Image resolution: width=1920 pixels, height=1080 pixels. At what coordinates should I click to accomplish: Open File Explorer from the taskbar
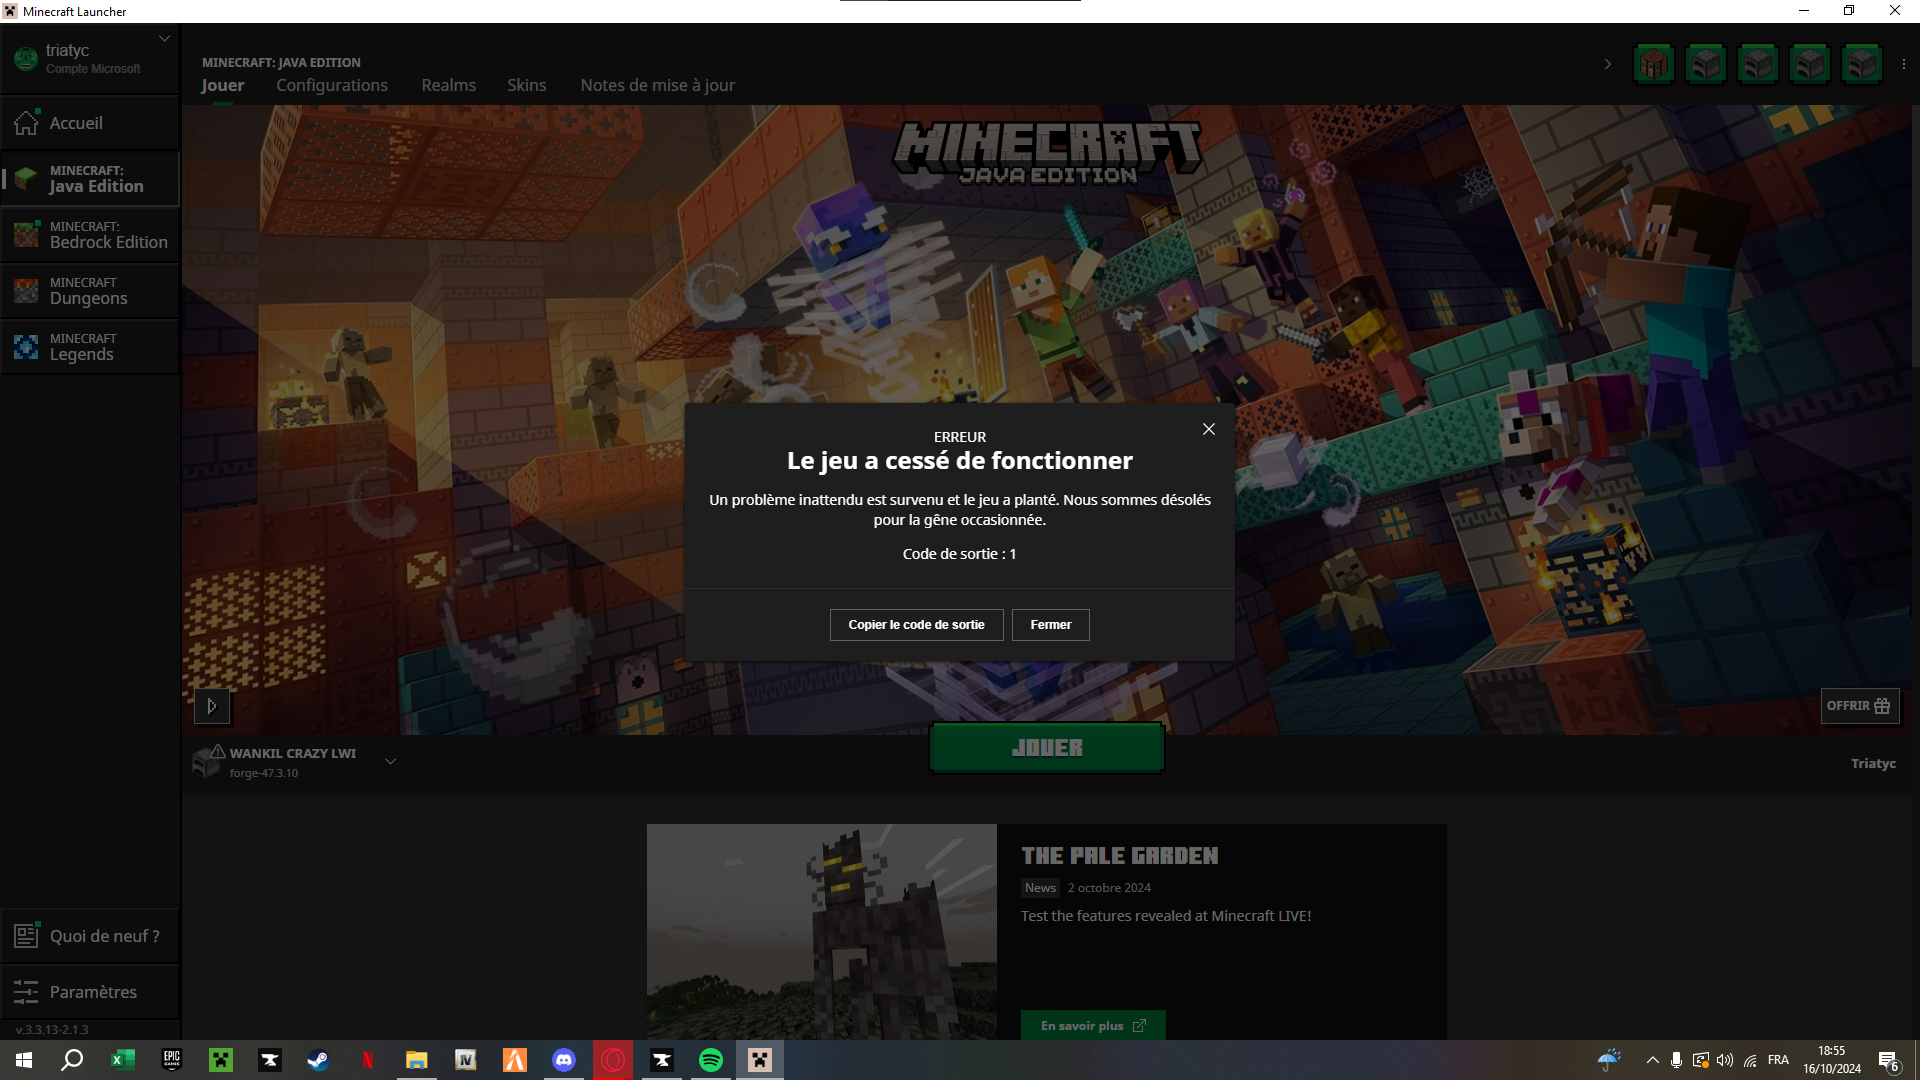click(416, 1060)
